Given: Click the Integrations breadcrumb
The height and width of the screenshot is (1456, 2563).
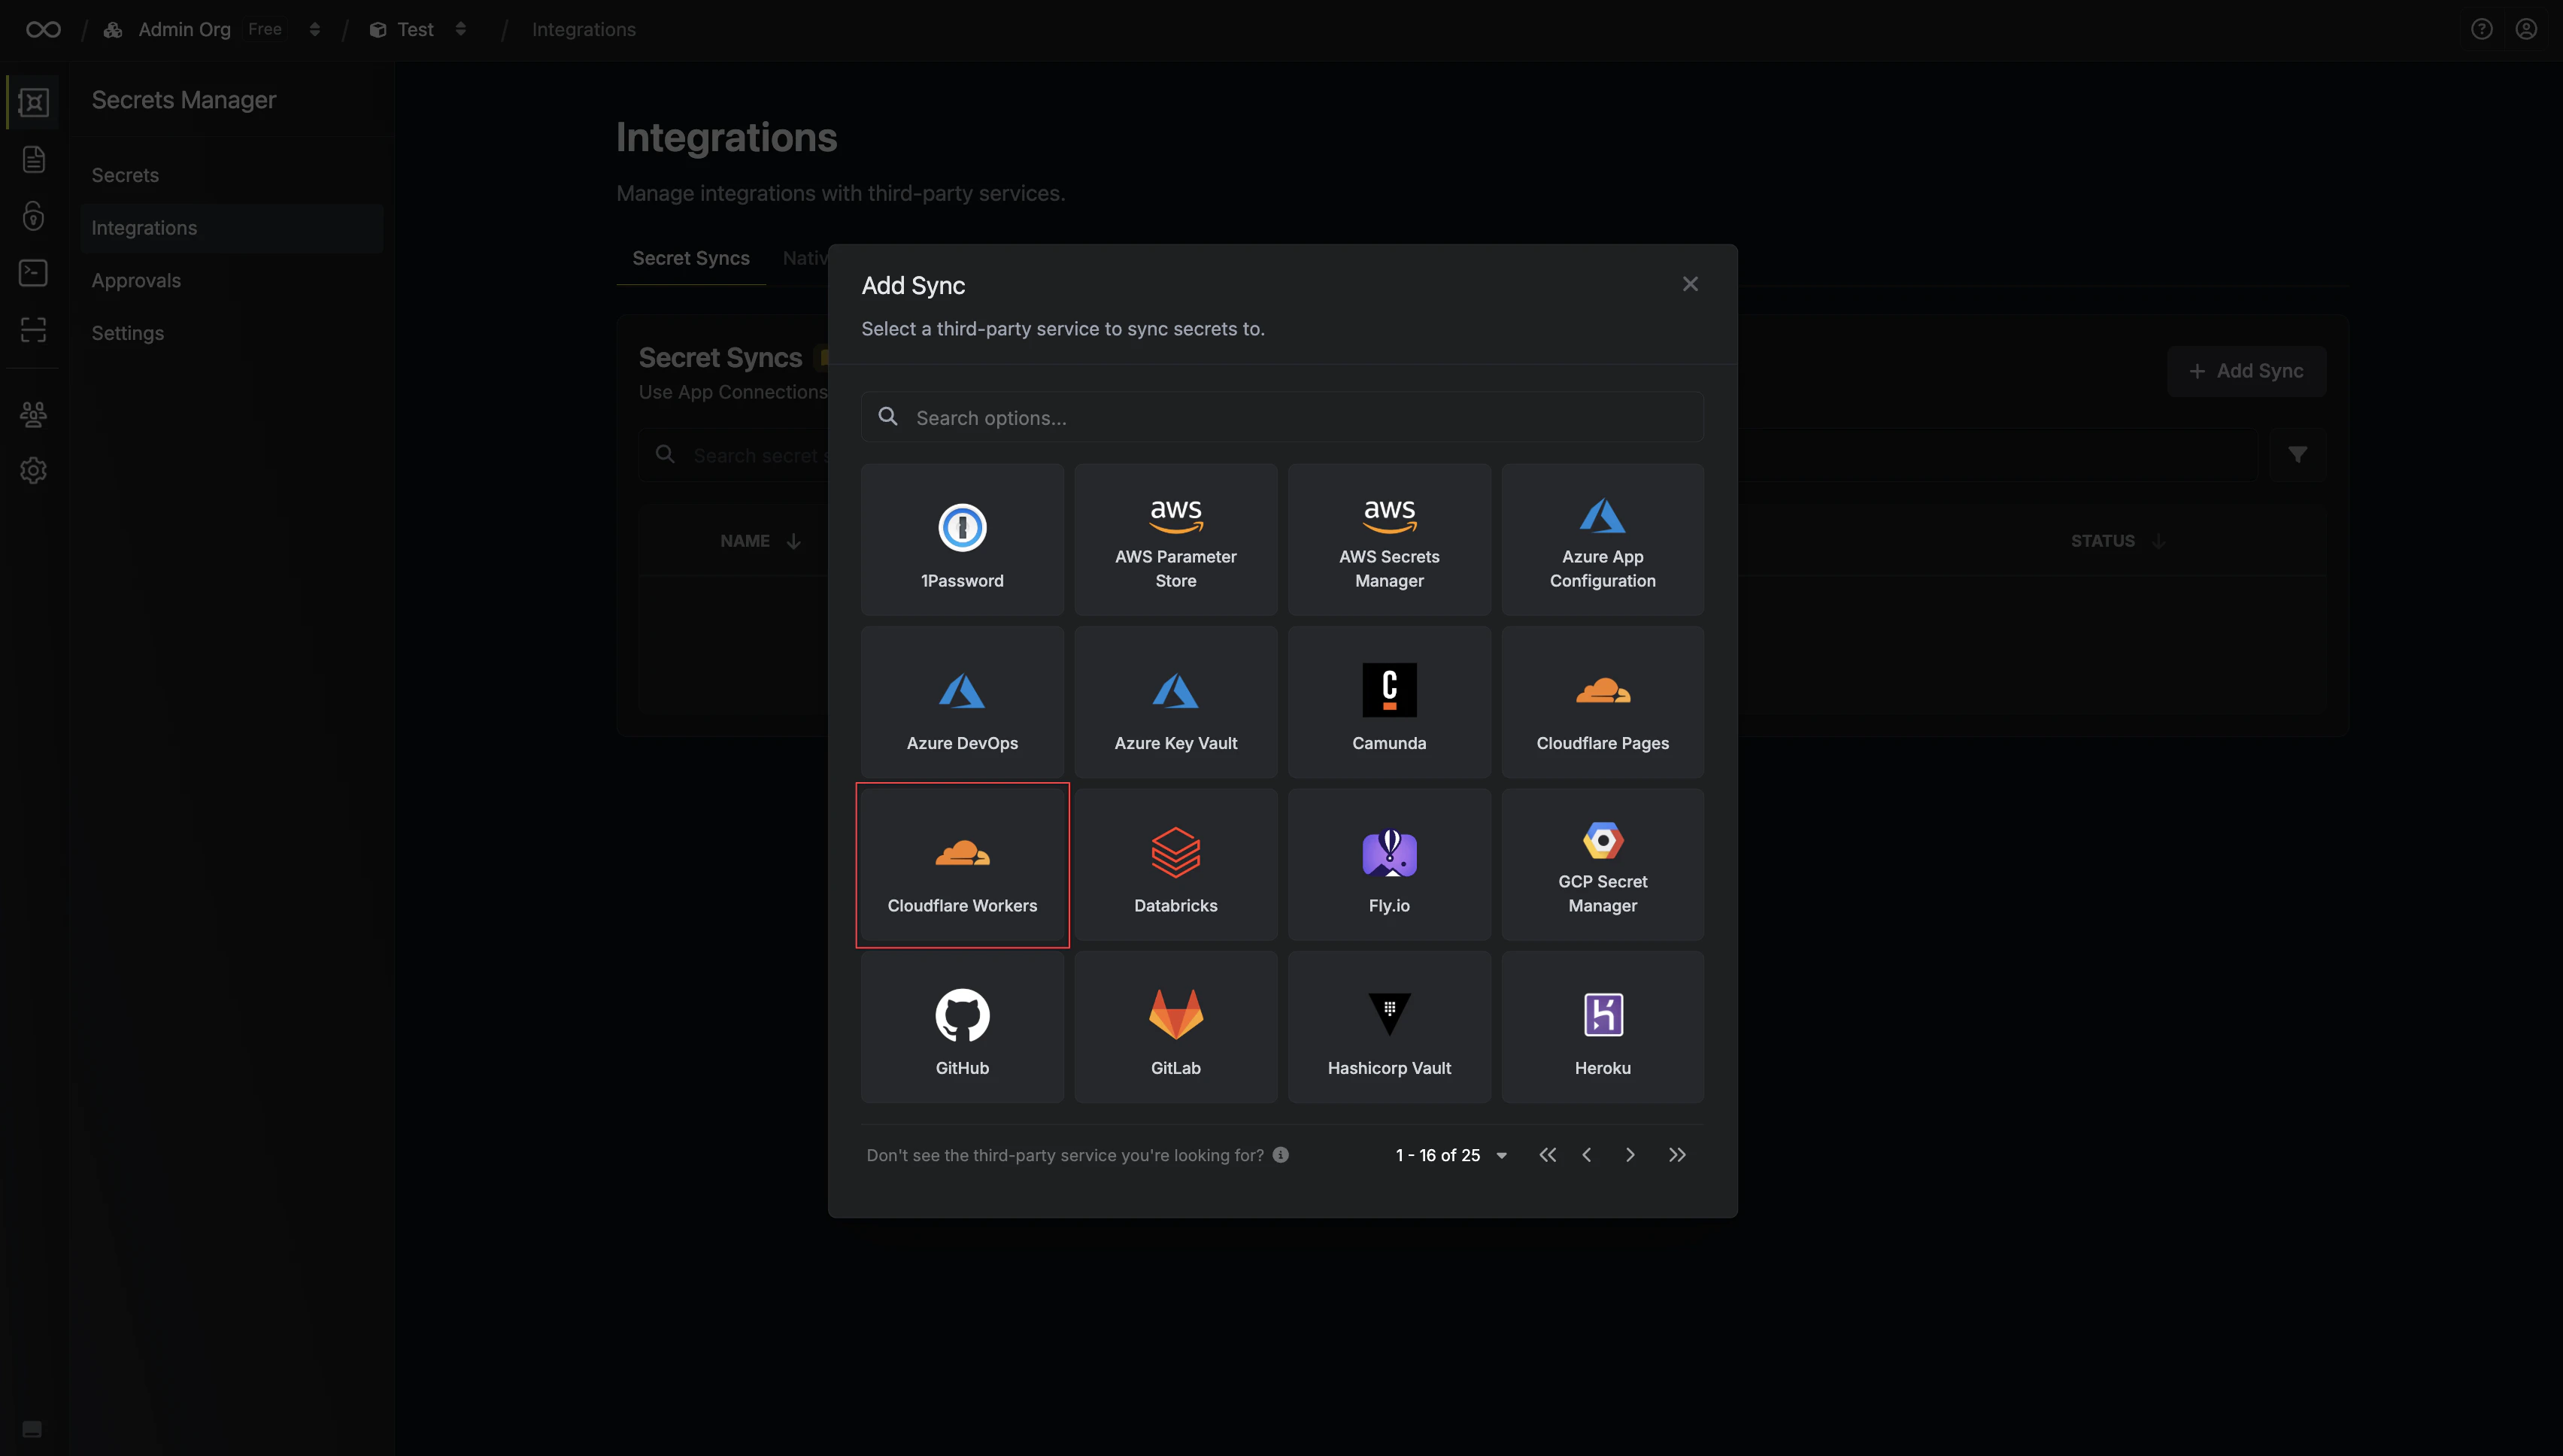Looking at the screenshot, I should coord(584,29).
